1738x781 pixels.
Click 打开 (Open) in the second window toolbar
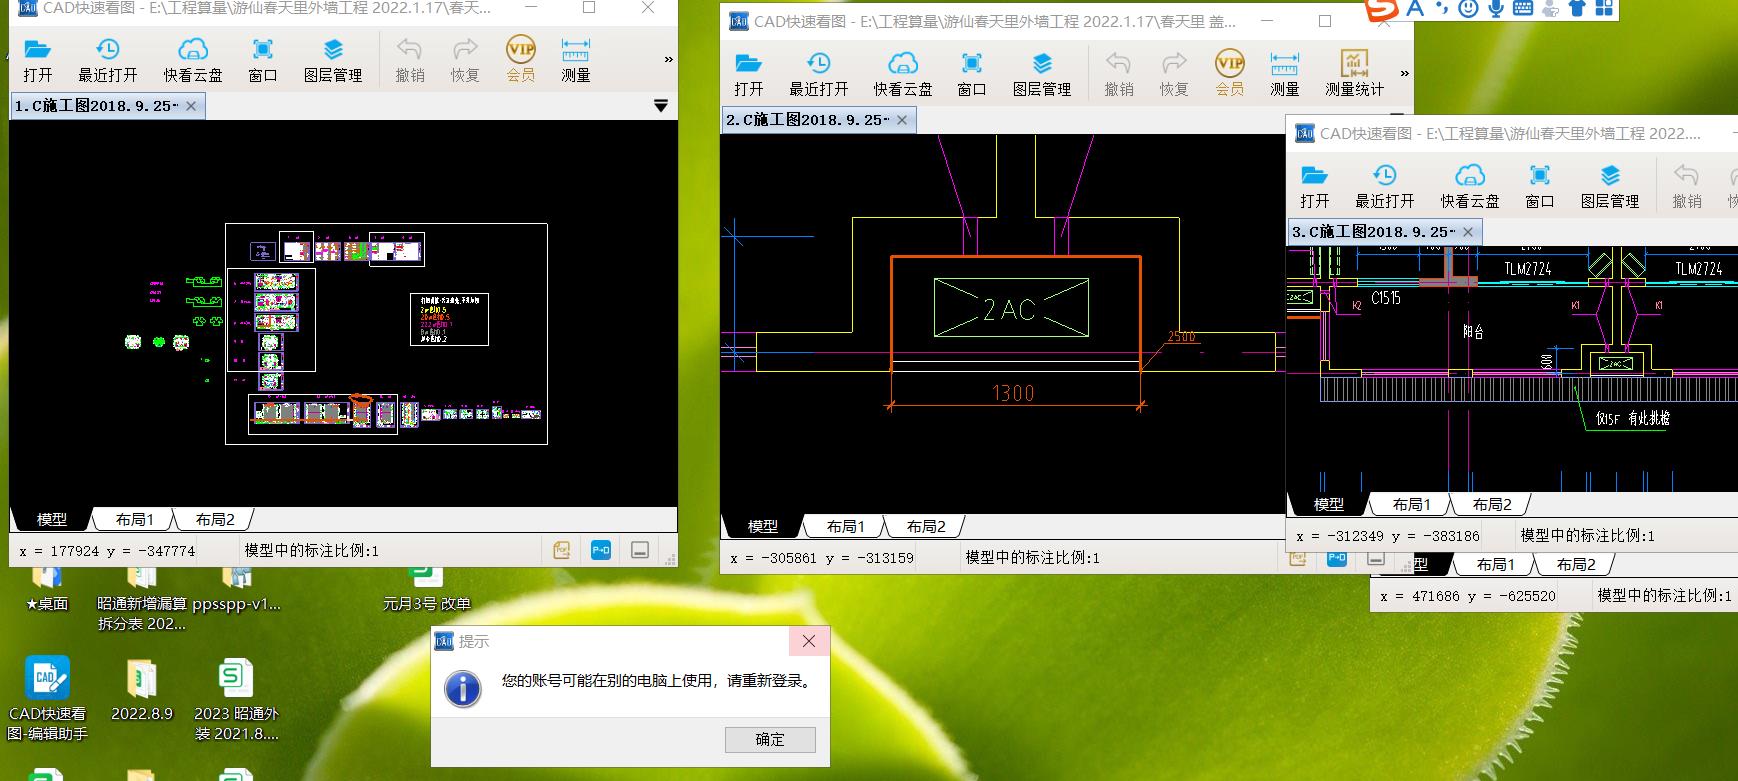[x=748, y=74]
